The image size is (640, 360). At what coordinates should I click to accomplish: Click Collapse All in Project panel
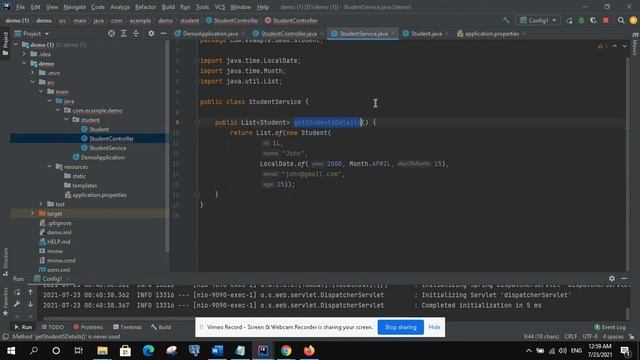pyautogui.click(x=136, y=33)
